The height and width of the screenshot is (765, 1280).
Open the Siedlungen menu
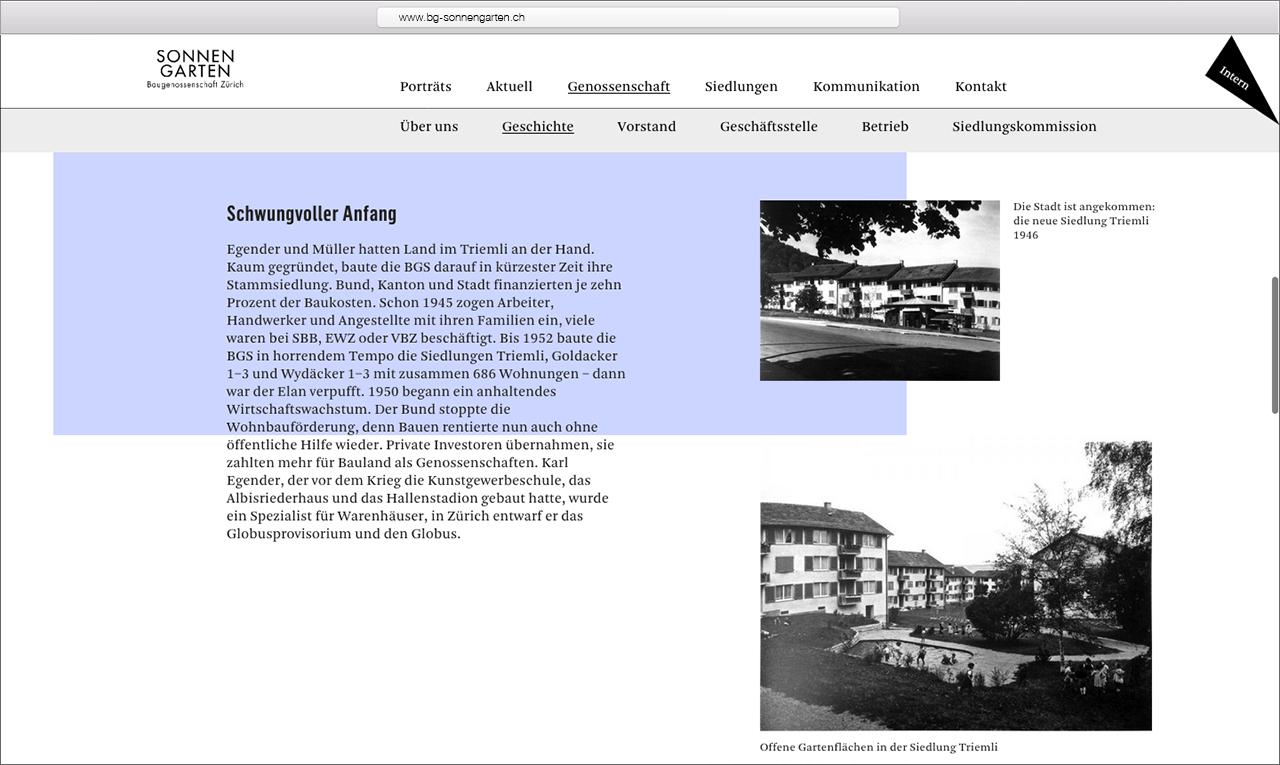(x=741, y=87)
